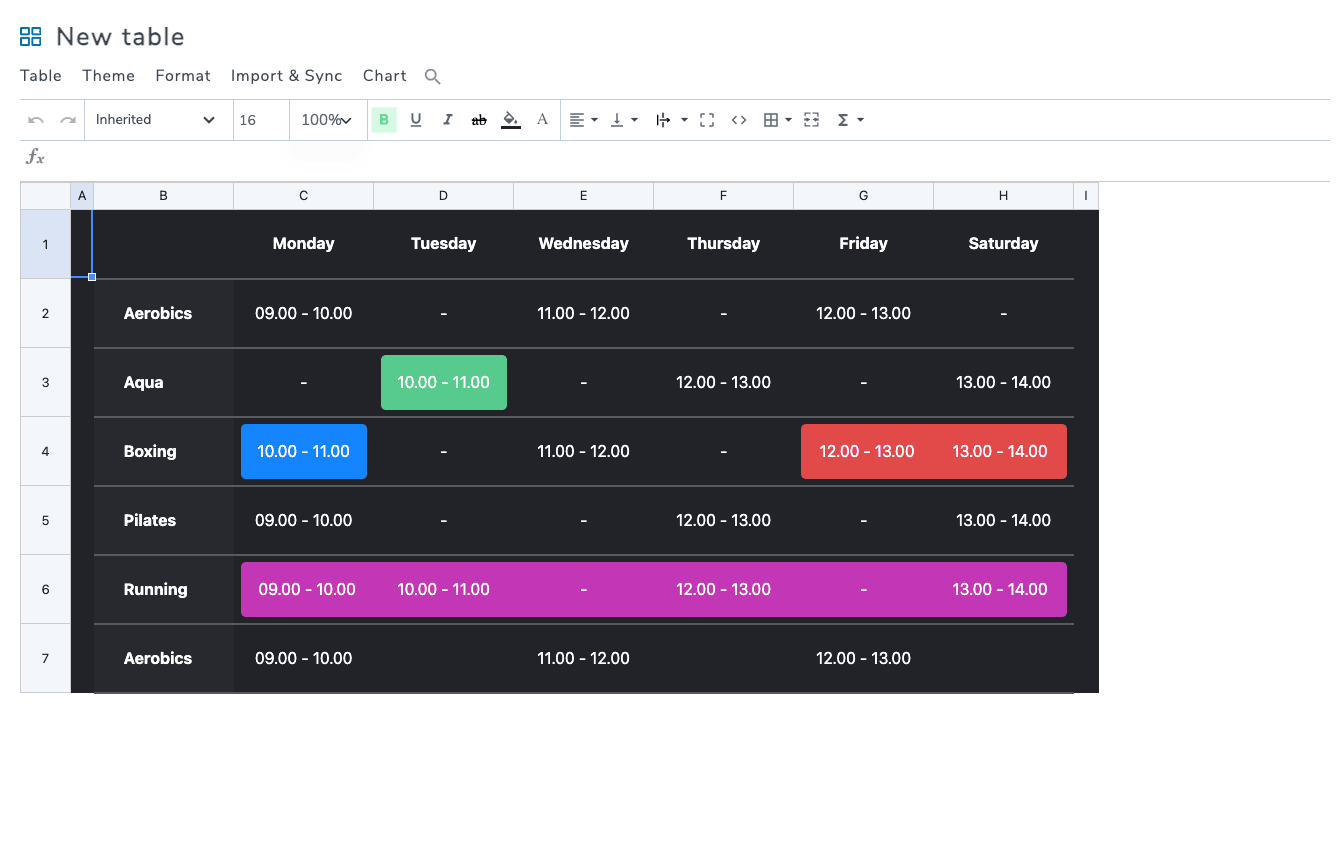
Task: Click the vertical align icon
Action: coord(617,120)
